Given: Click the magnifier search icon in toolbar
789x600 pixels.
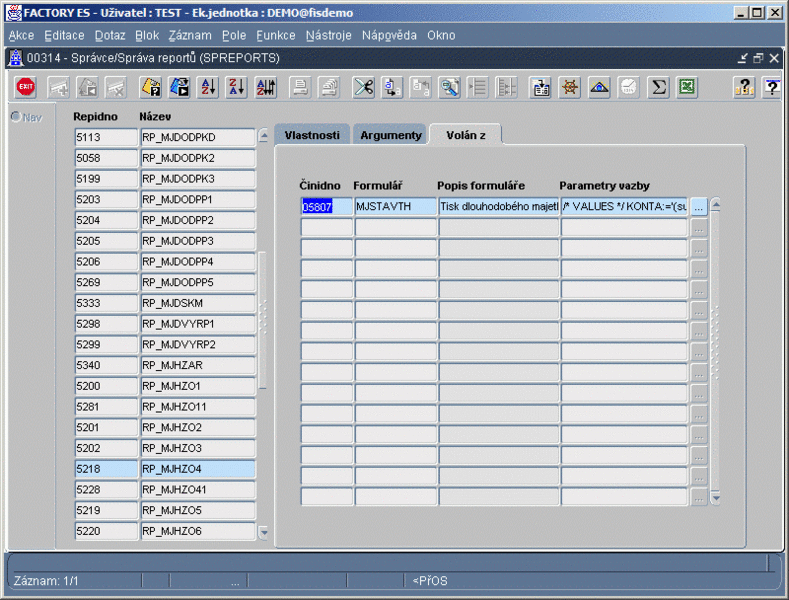Looking at the screenshot, I should click(x=450, y=88).
